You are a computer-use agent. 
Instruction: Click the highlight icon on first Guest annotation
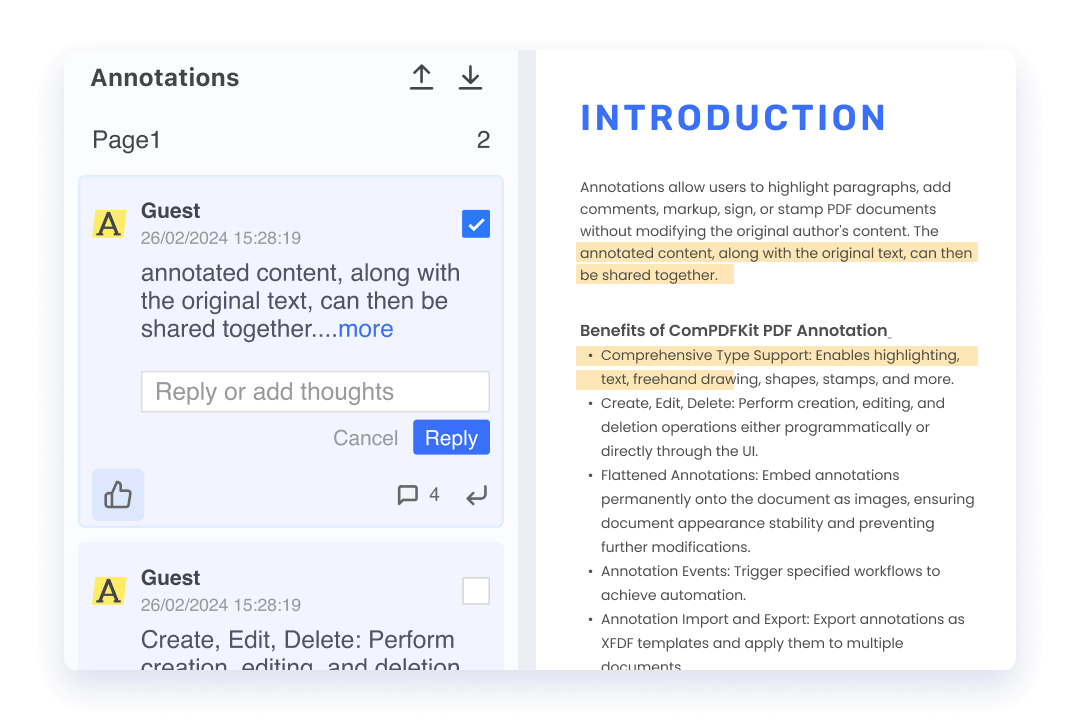109,224
